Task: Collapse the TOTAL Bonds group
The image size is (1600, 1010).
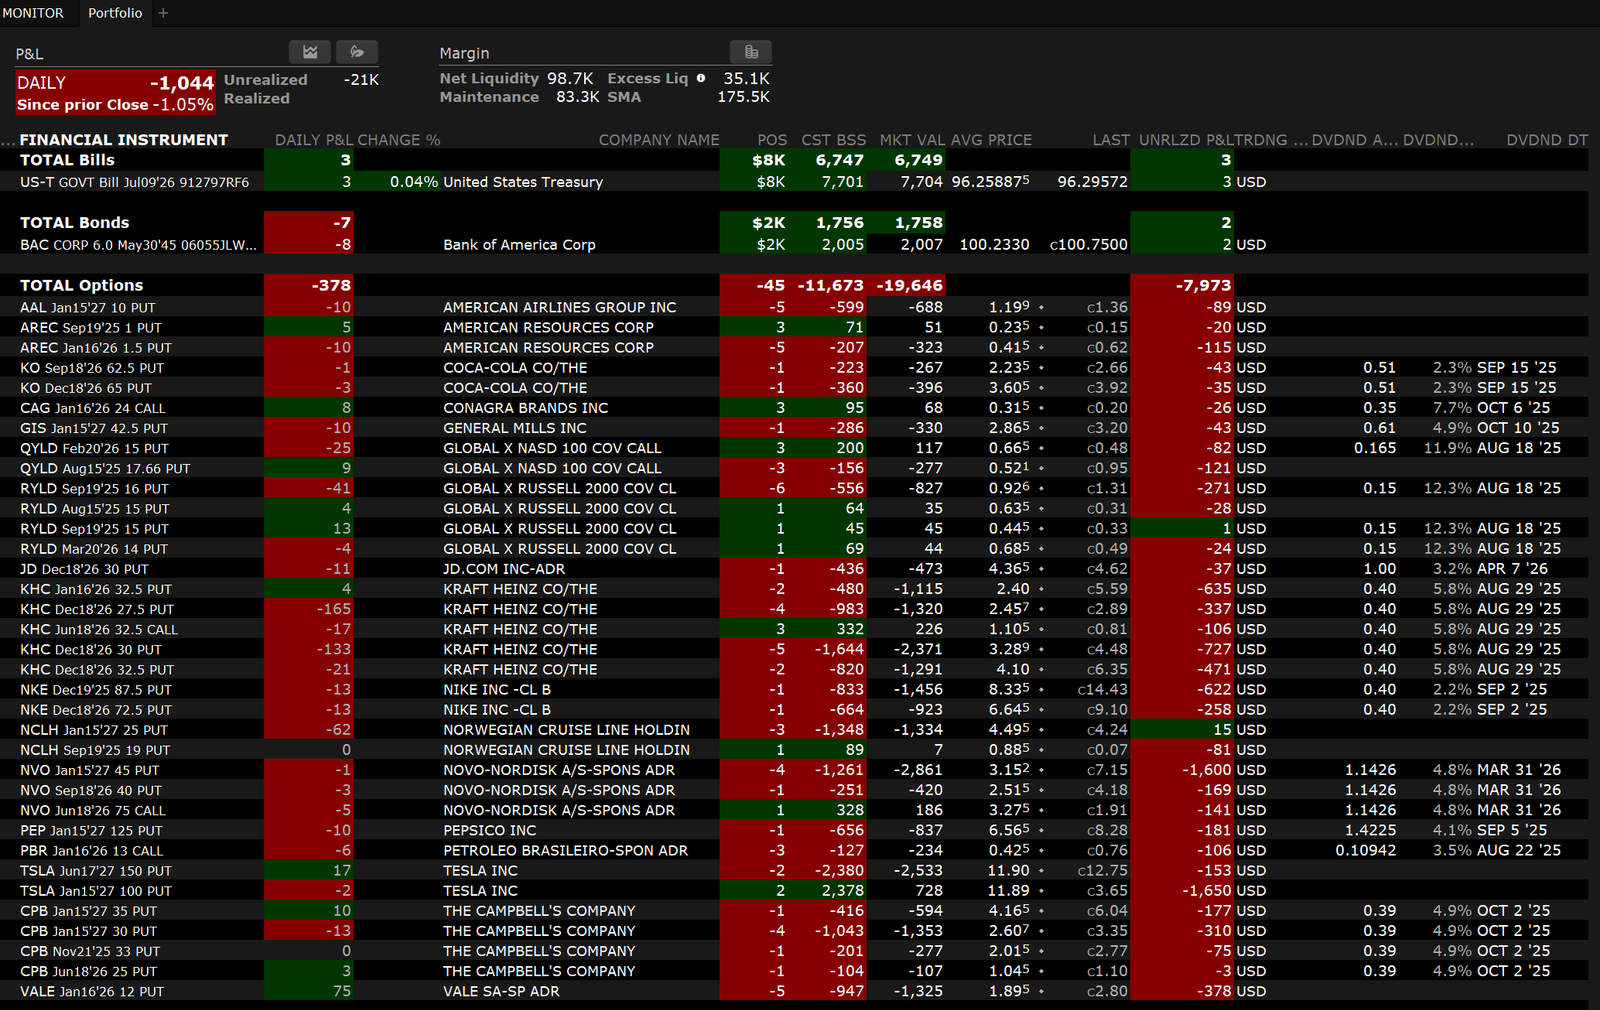Action: click(74, 223)
